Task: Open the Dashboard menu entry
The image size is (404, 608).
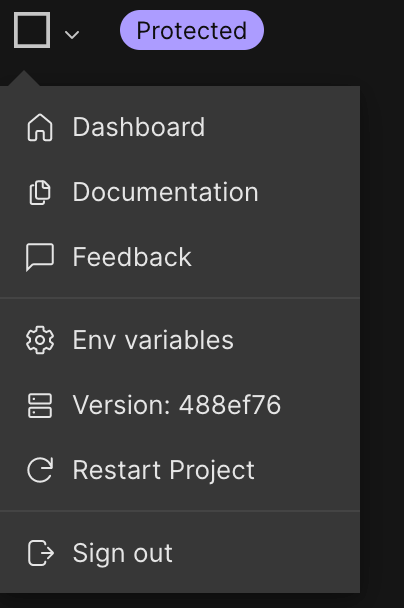Action: coord(180,127)
